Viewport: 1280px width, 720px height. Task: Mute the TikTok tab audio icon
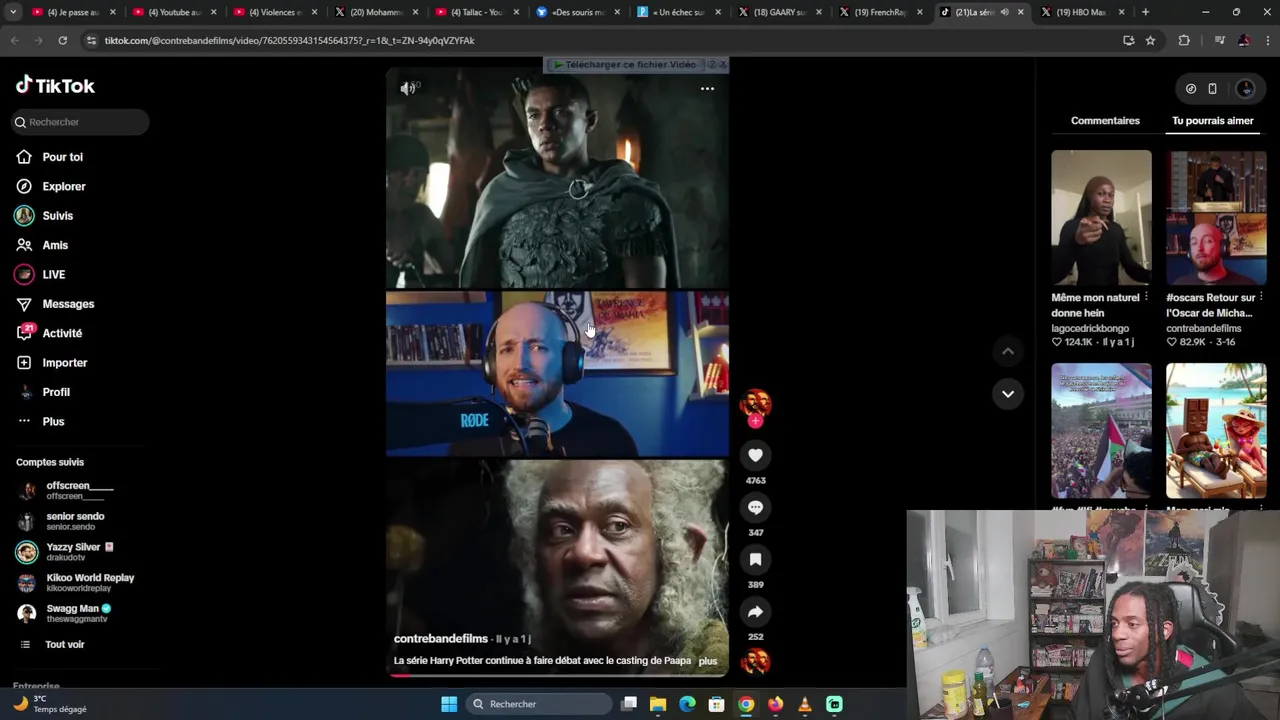tap(1004, 12)
